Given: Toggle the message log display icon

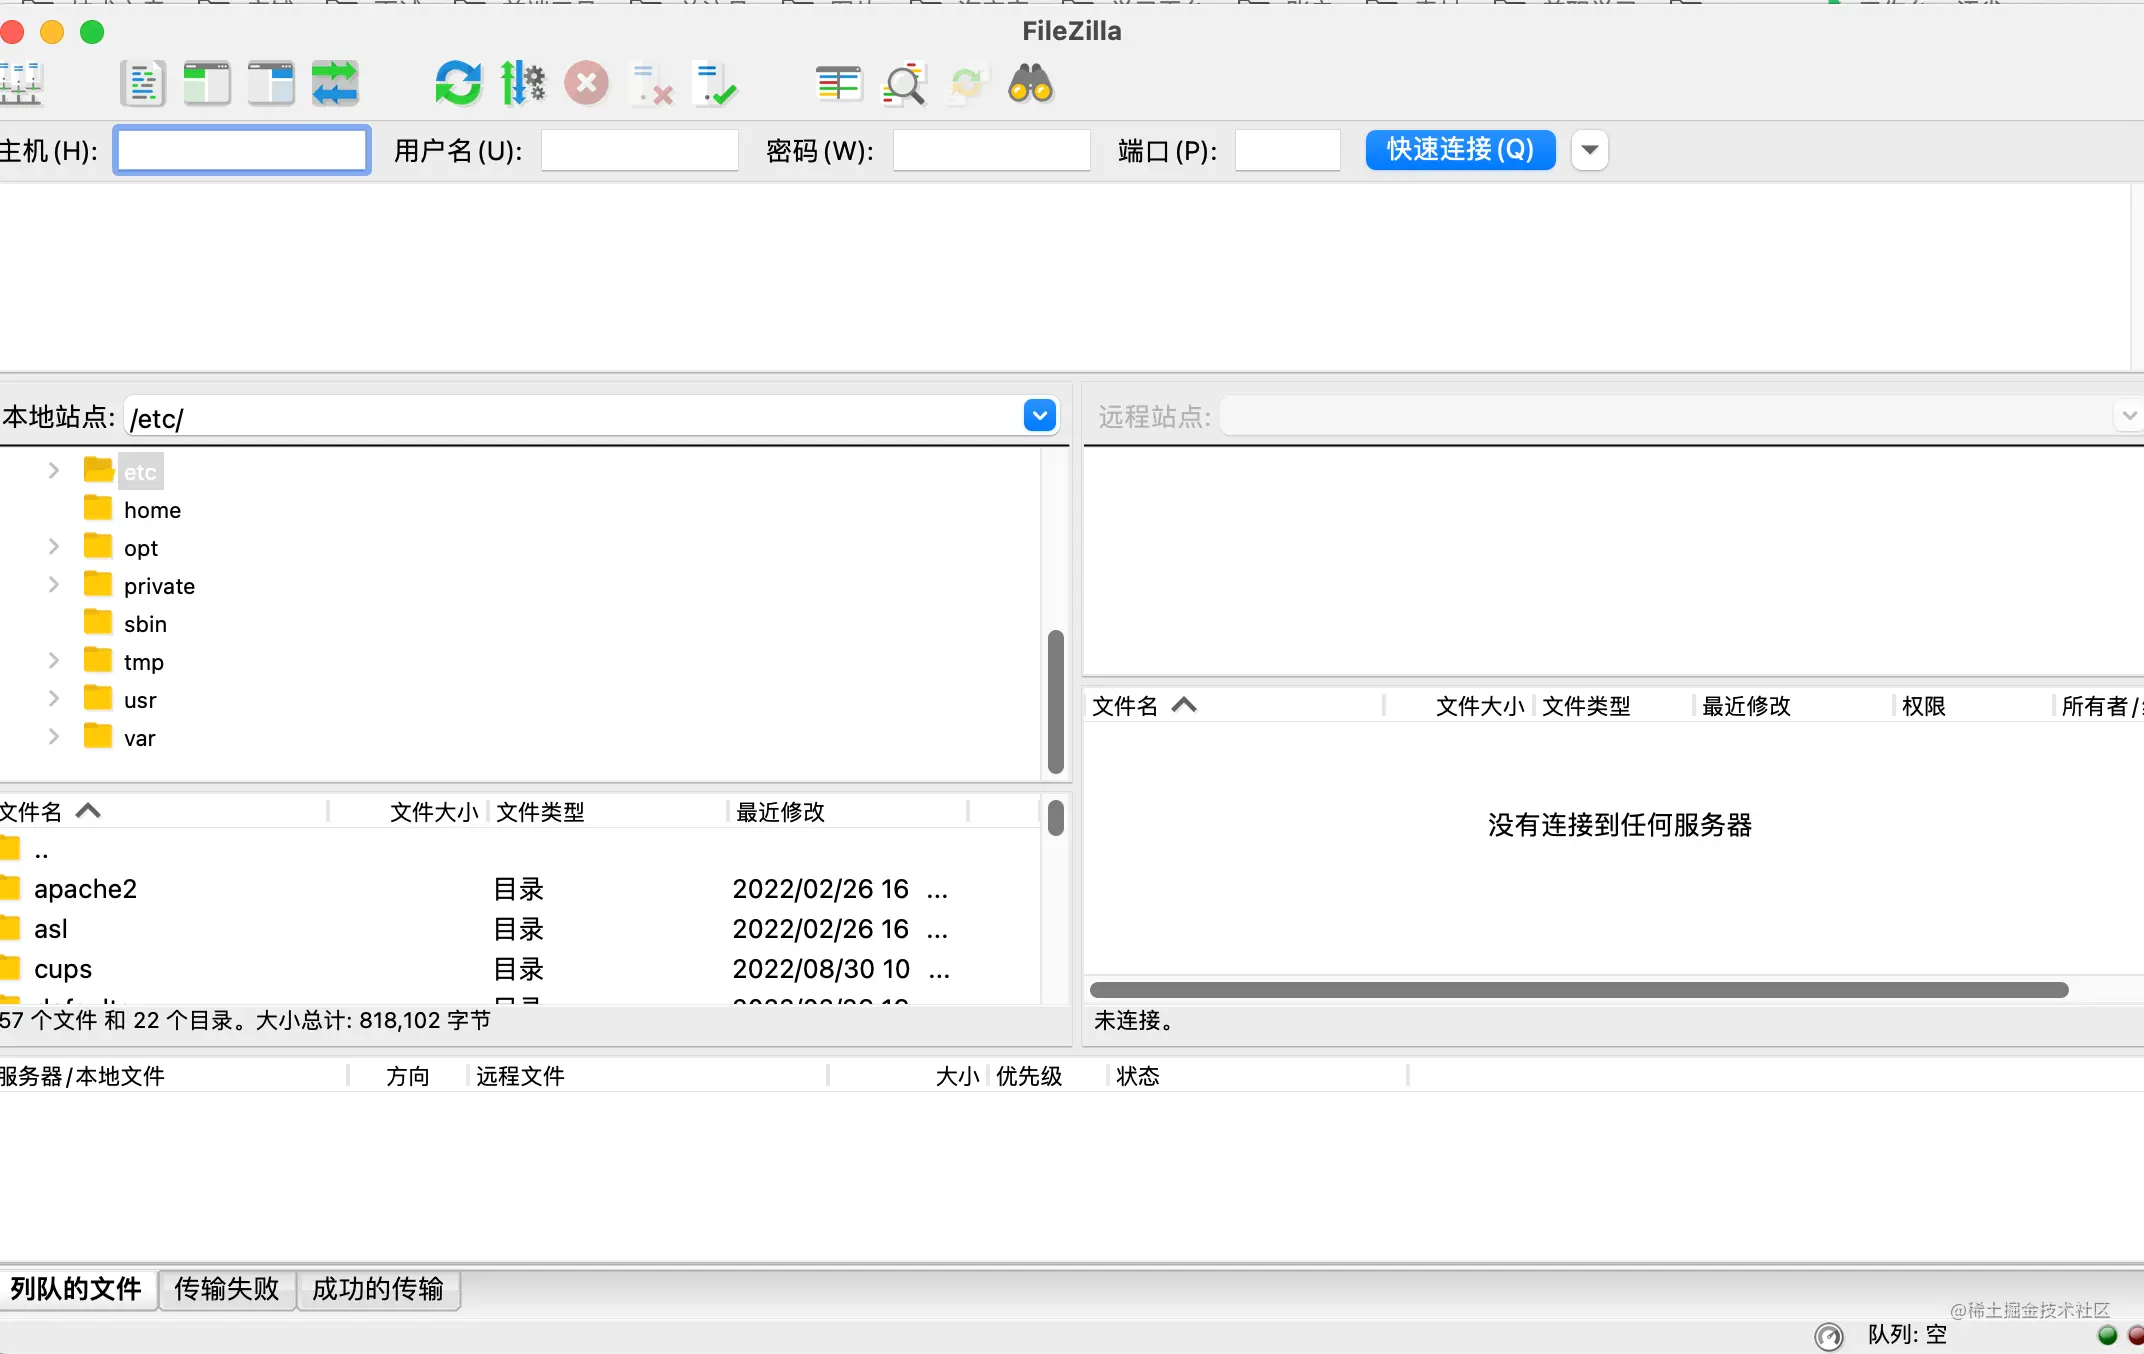Looking at the screenshot, I should pos(142,84).
